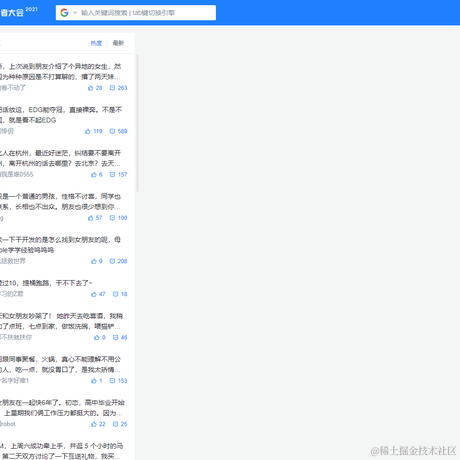Visit author profile ending in 拯救世界
This screenshot has height=460, width=460.
tap(13, 261)
